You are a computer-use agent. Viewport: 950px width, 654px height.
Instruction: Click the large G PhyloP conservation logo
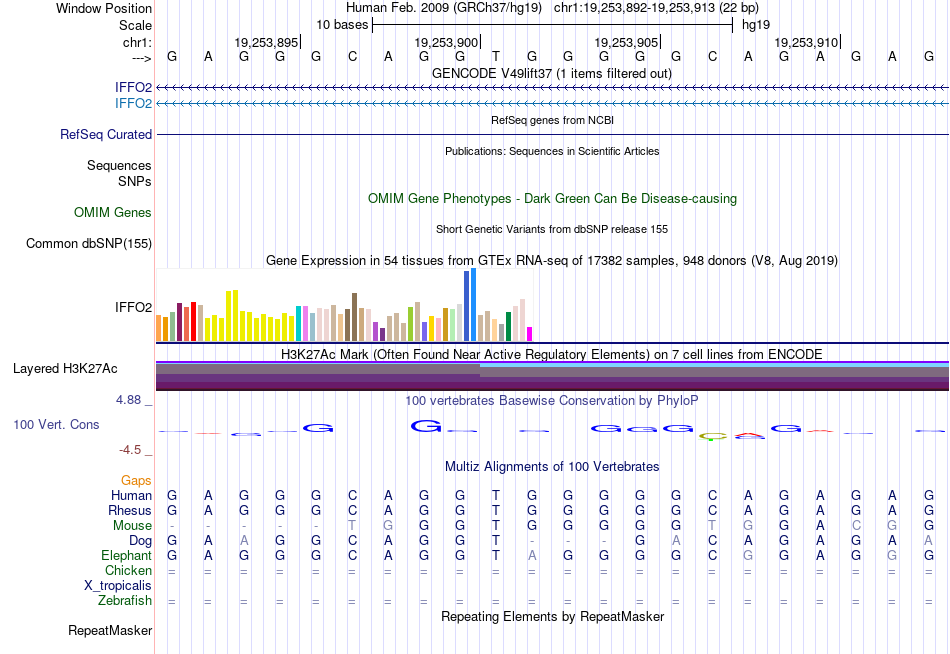point(426,426)
